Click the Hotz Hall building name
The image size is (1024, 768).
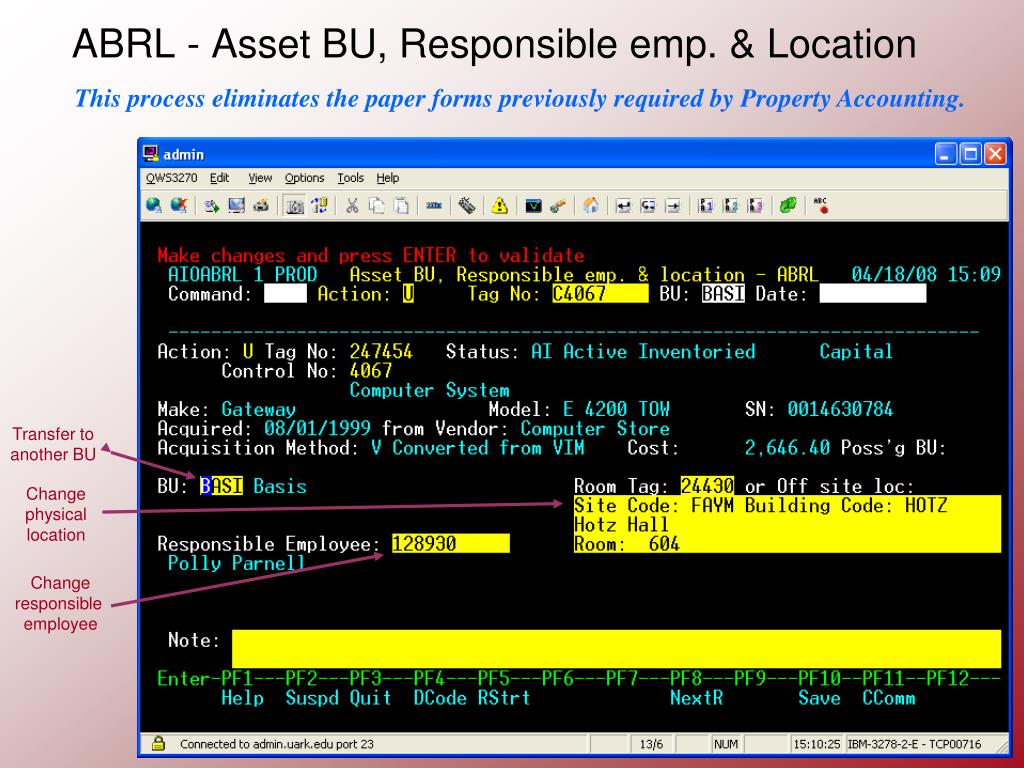621,524
